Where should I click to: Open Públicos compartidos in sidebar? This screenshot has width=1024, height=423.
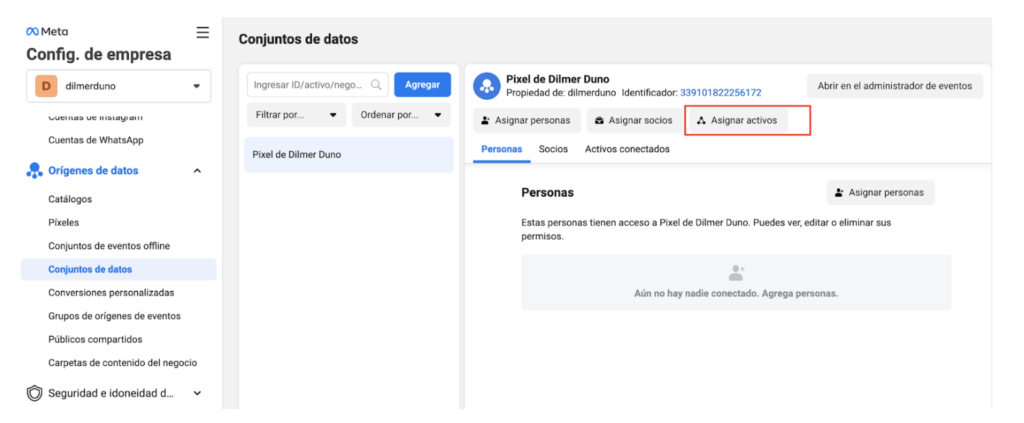click(x=95, y=339)
